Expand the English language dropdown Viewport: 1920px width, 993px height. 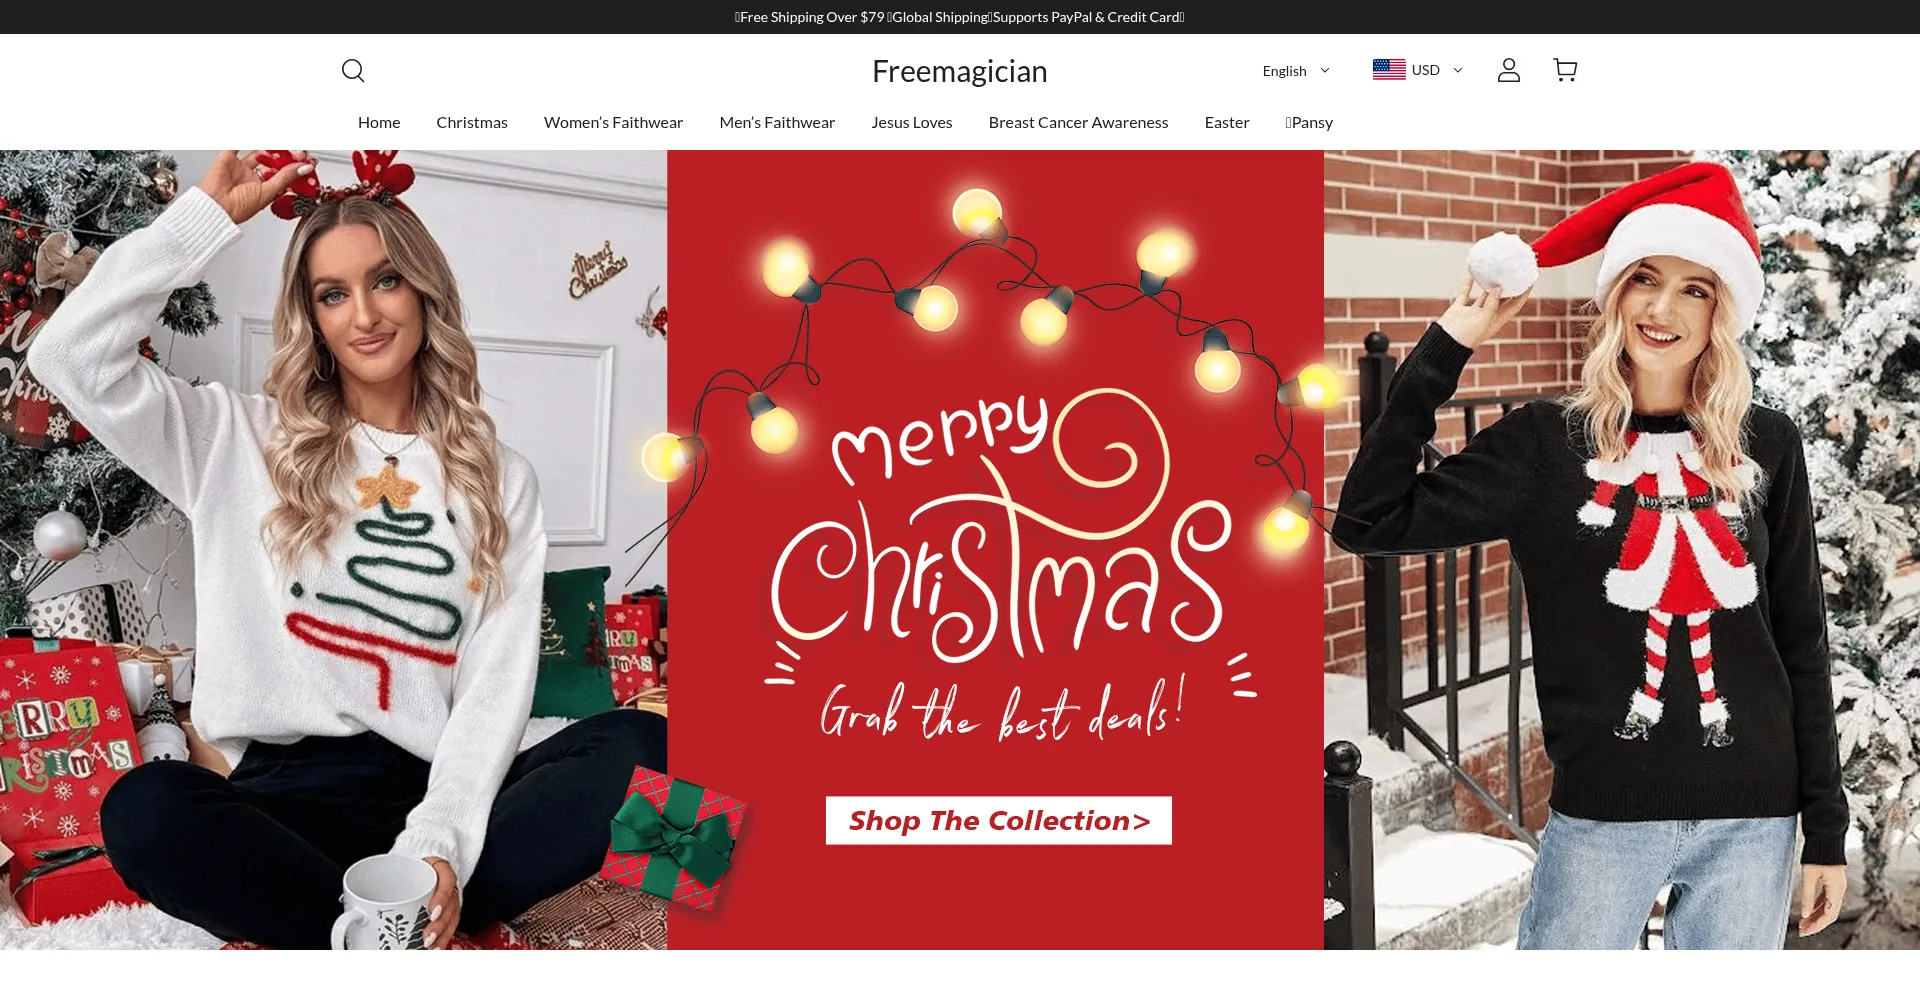(x=1296, y=71)
